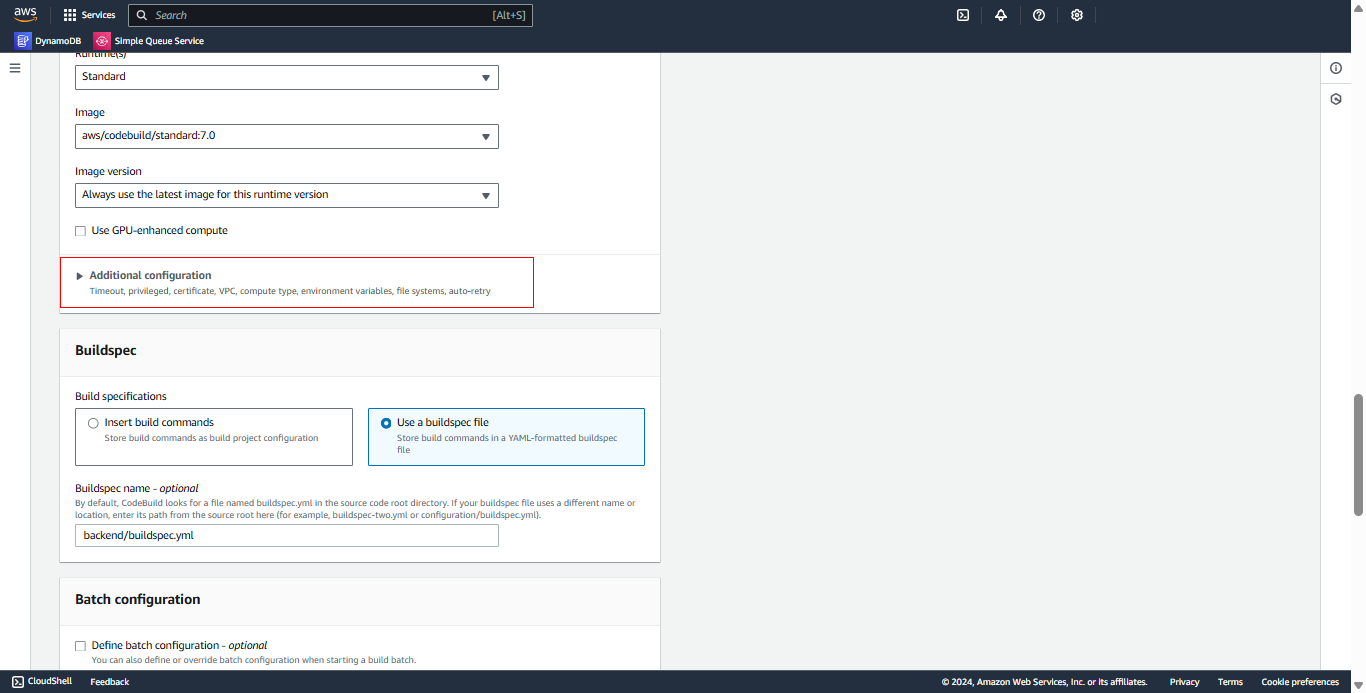Screen dimensions: 1366x693
Task: Open the Services grid menu
Action: pos(69,15)
